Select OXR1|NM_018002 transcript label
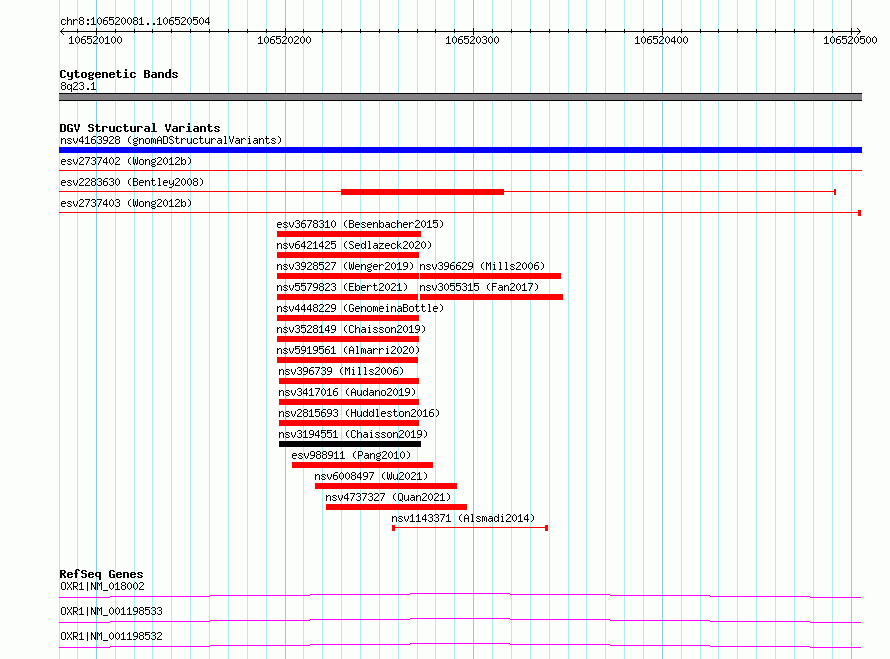This screenshot has width=890, height=659. click(102, 586)
